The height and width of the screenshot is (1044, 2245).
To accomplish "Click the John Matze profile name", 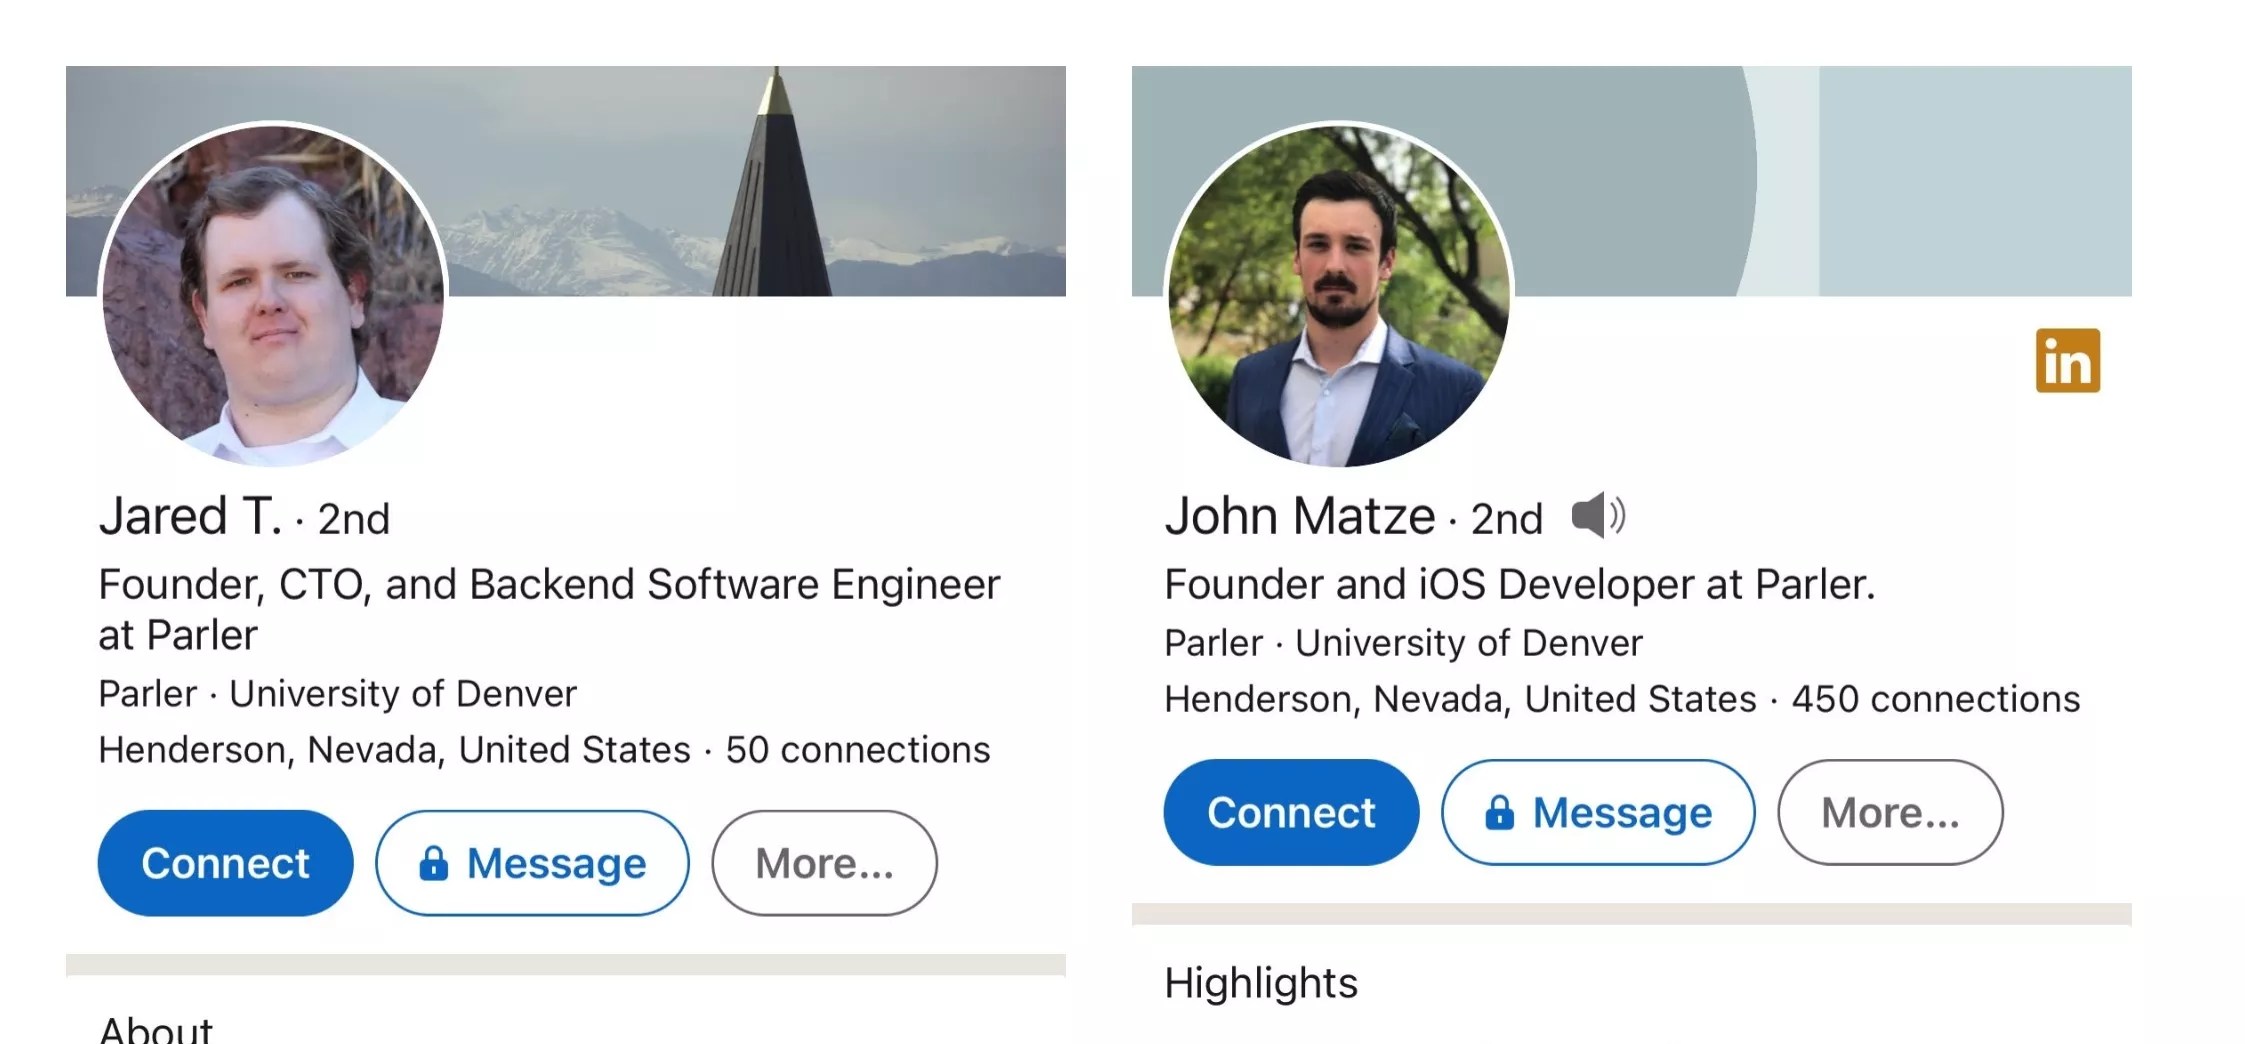I will coord(1300,517).
